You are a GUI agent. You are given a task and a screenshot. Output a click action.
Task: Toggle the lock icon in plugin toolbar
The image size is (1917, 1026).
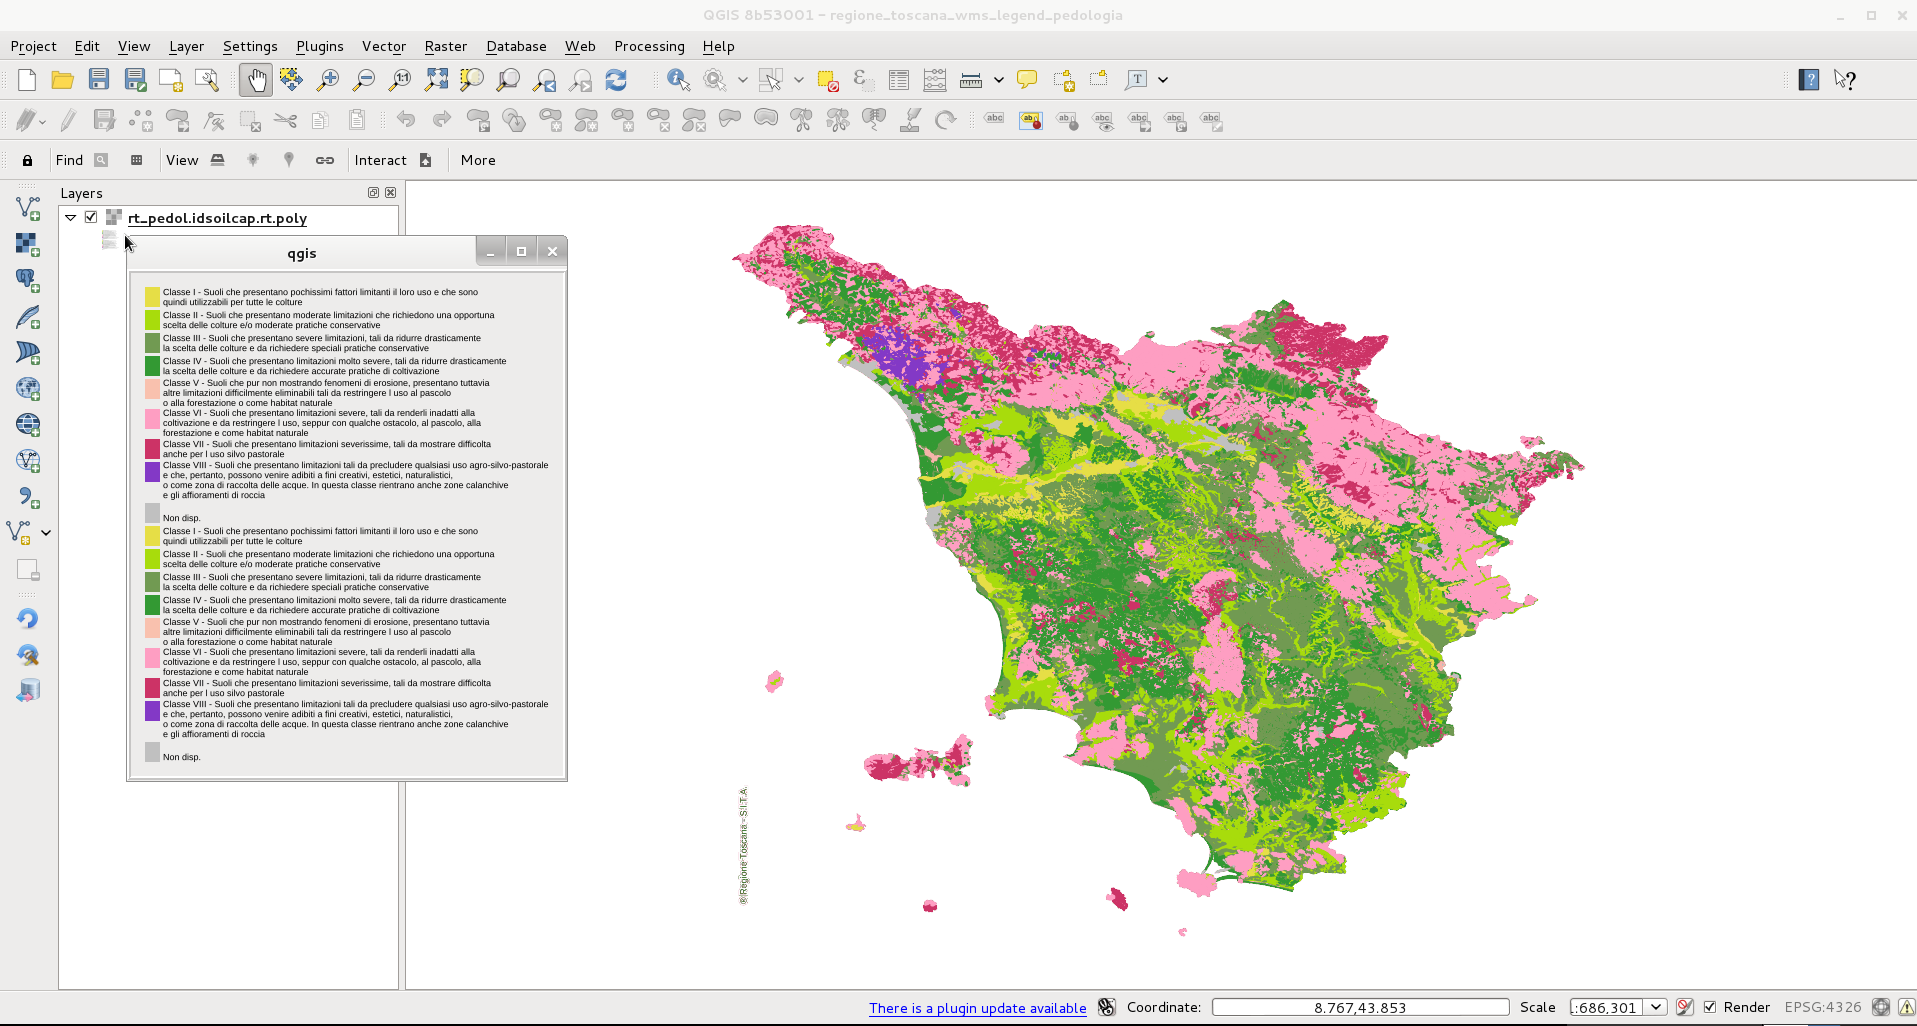point(27,160)
